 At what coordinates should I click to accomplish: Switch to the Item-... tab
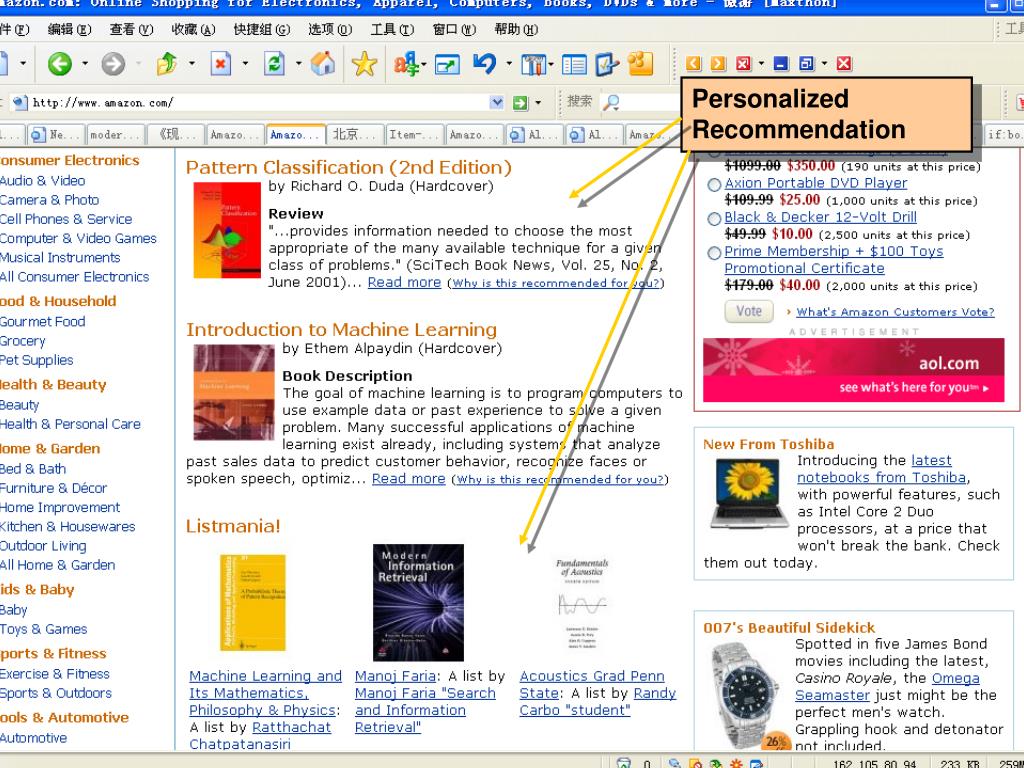point(414,135)
